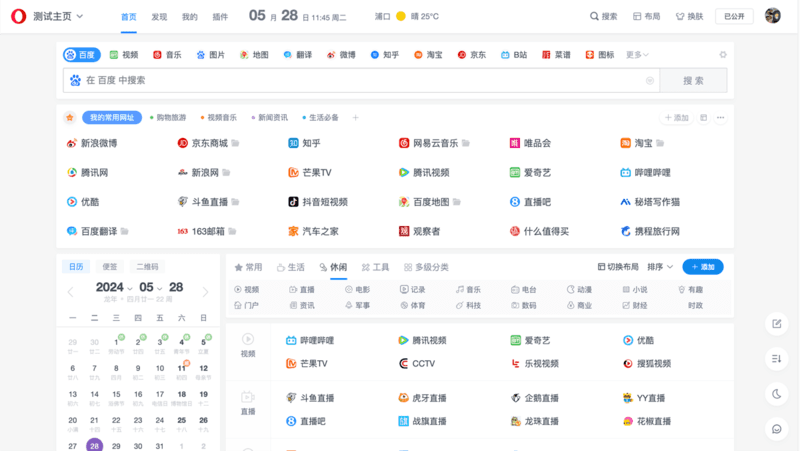Open CCTV icon in 视频 section
The width and height of the screenshot is (800, 451).
(404, 364)
